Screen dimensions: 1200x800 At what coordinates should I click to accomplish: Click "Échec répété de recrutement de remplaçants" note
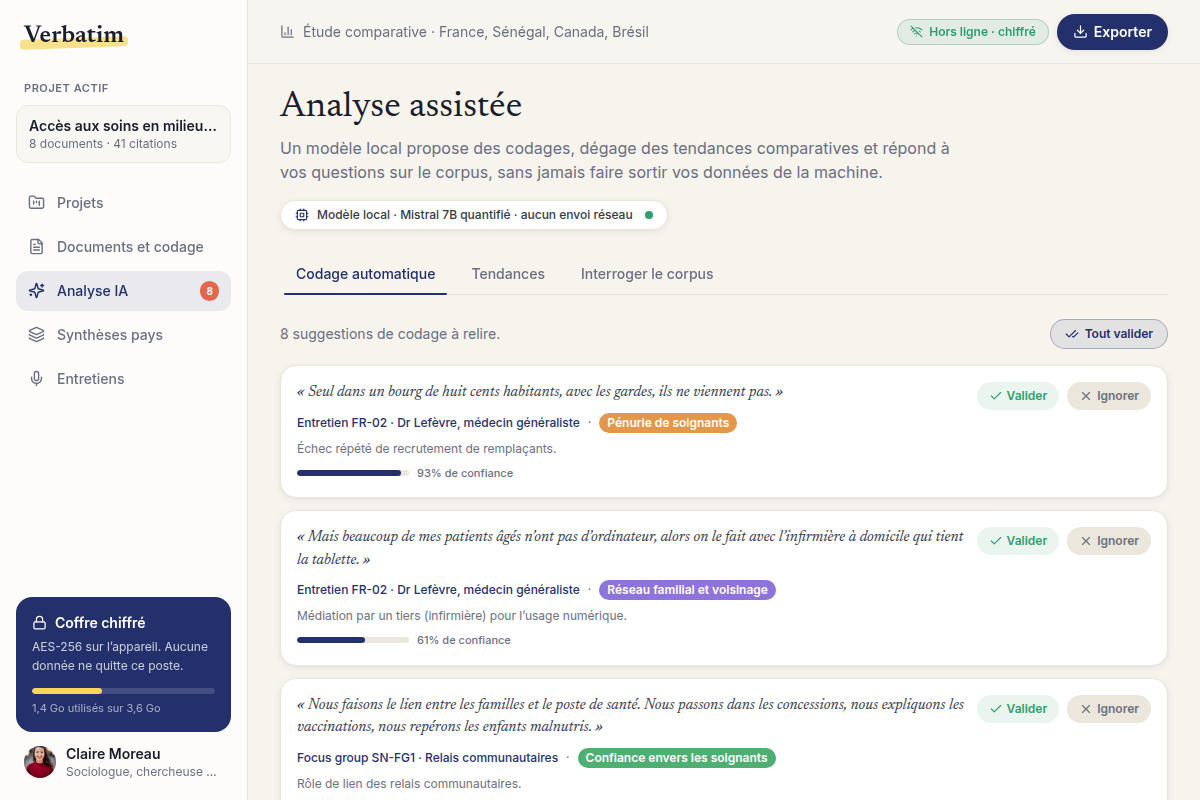(x=427, y=449)
